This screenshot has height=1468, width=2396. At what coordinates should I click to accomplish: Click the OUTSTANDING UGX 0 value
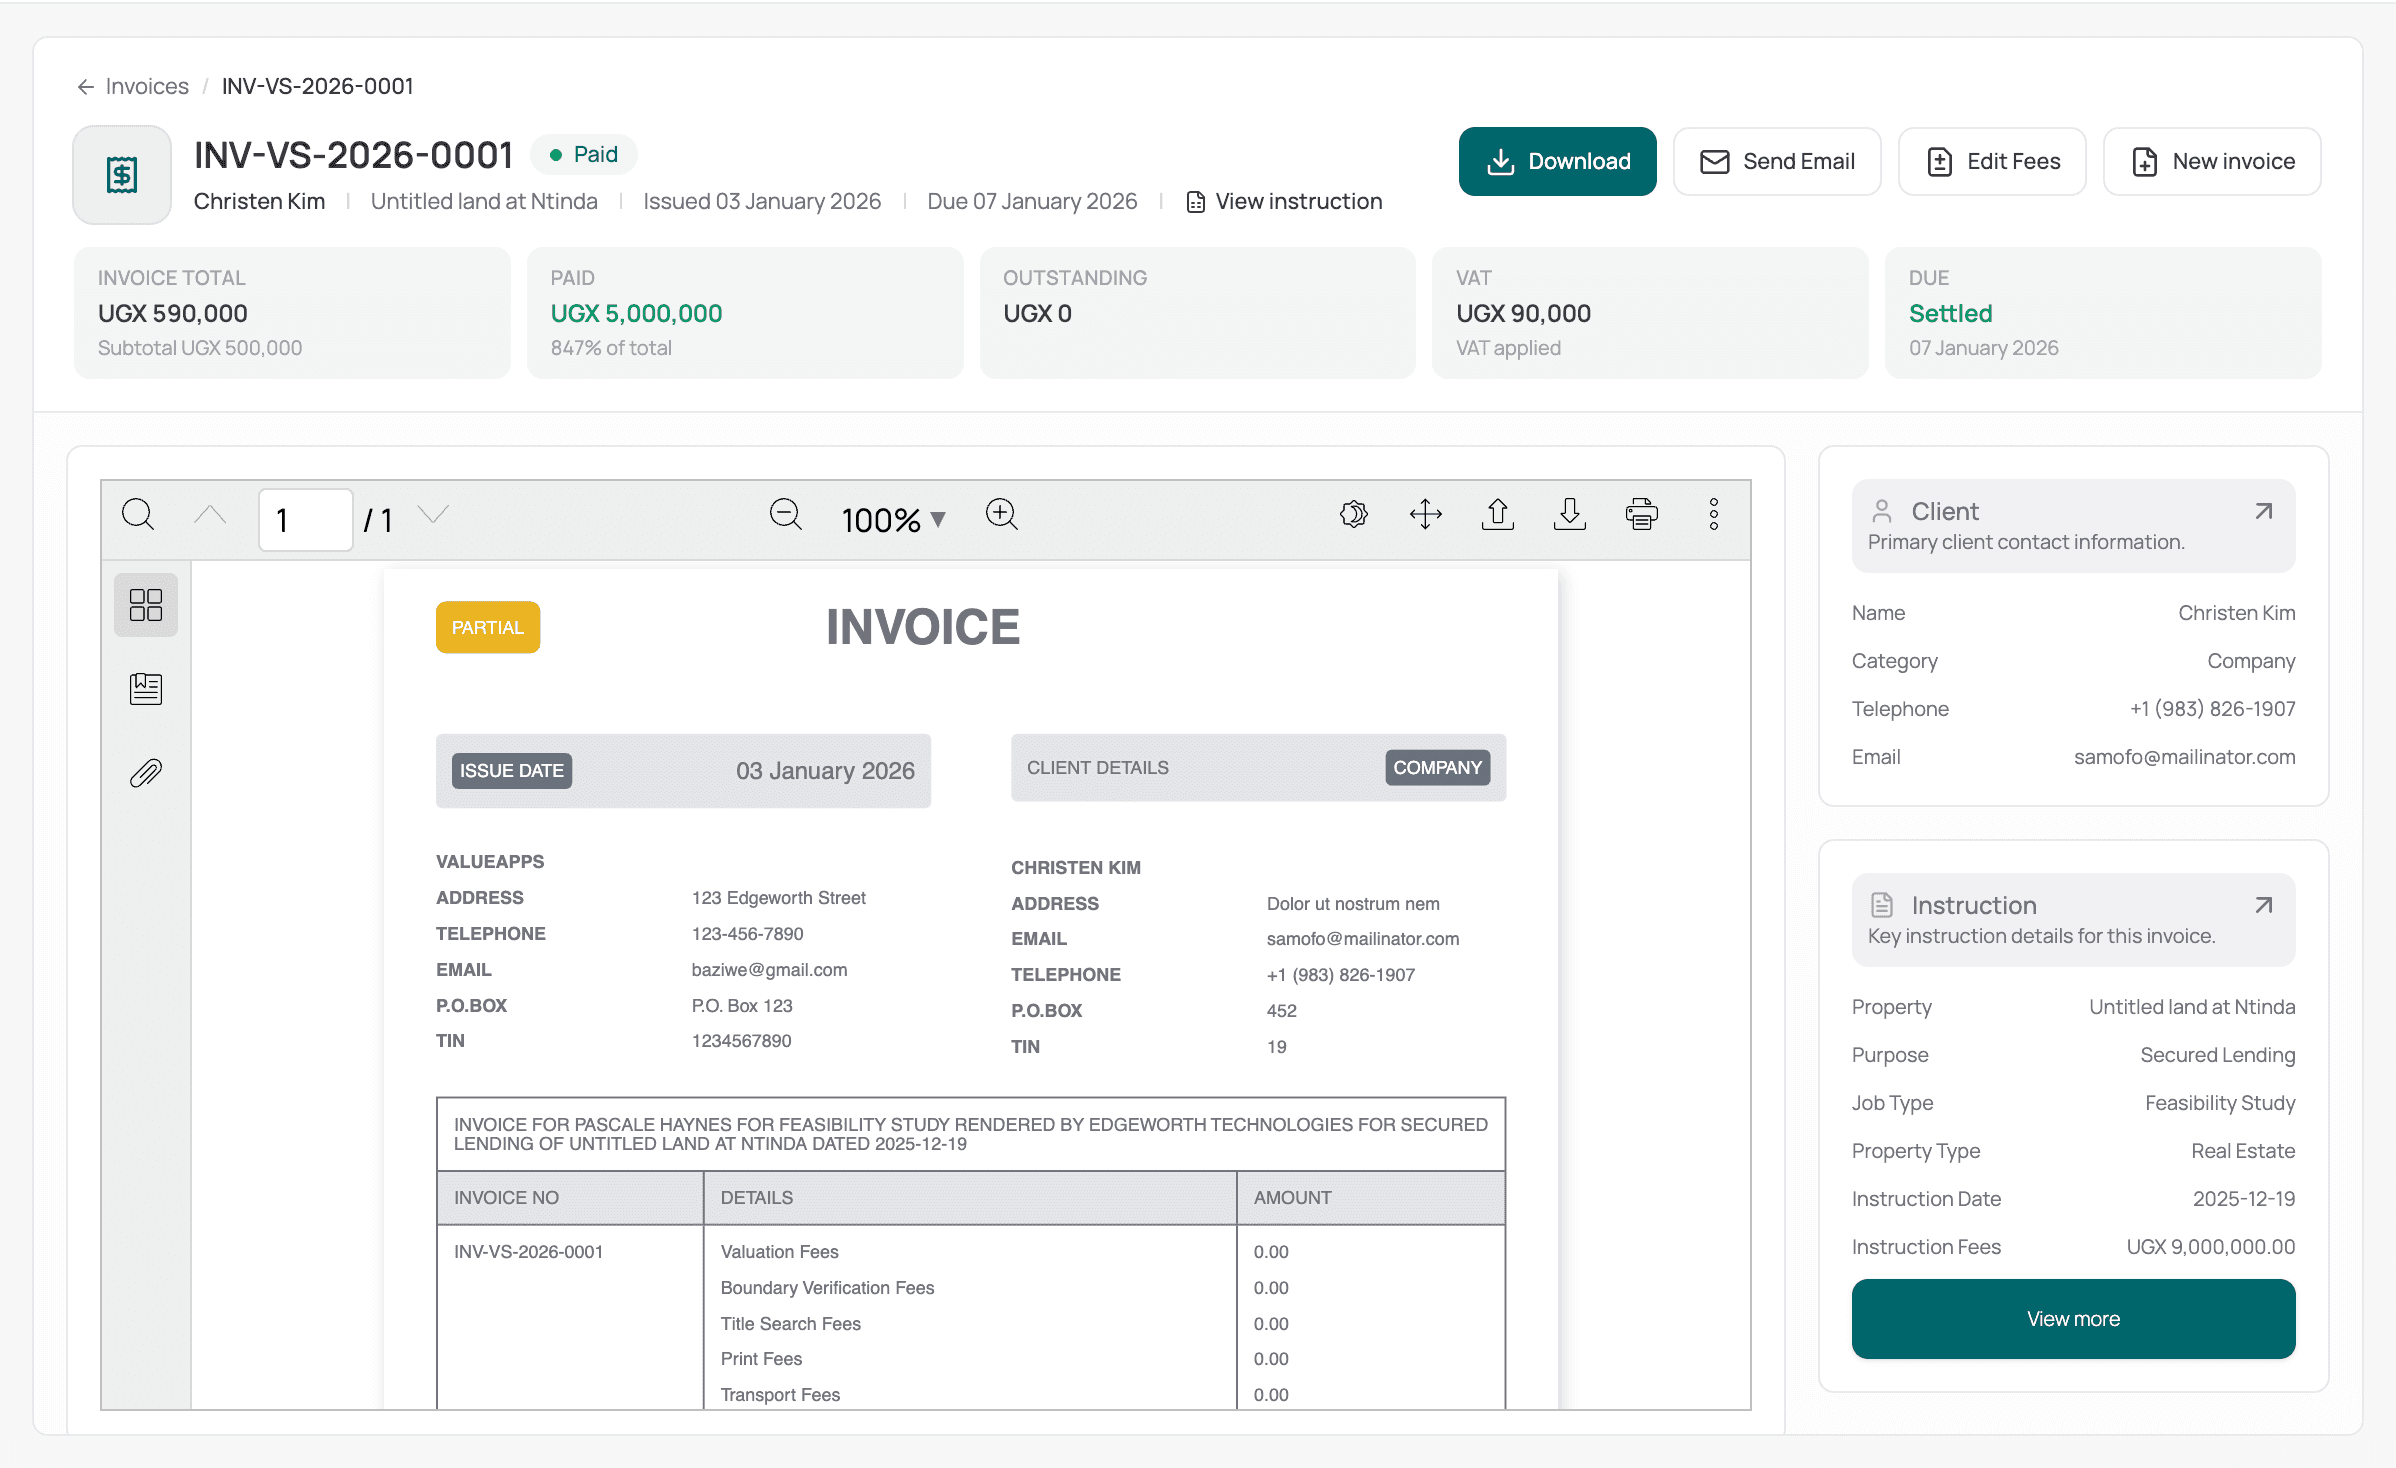tap(1037, 314)
